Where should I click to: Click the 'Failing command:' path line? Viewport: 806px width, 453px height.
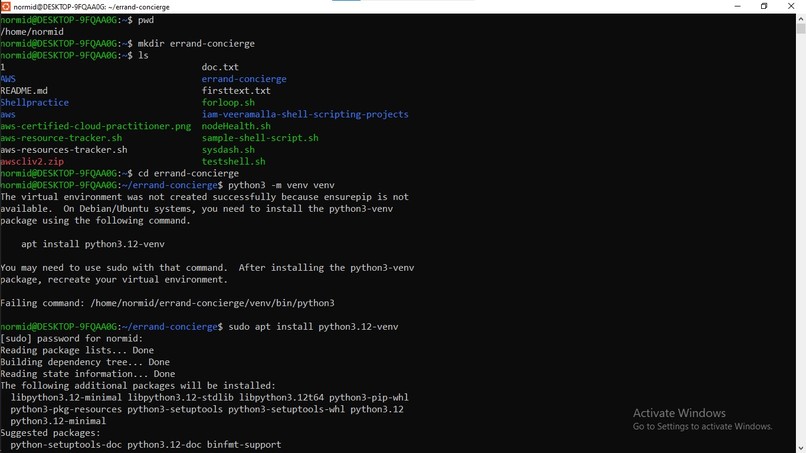168,303
